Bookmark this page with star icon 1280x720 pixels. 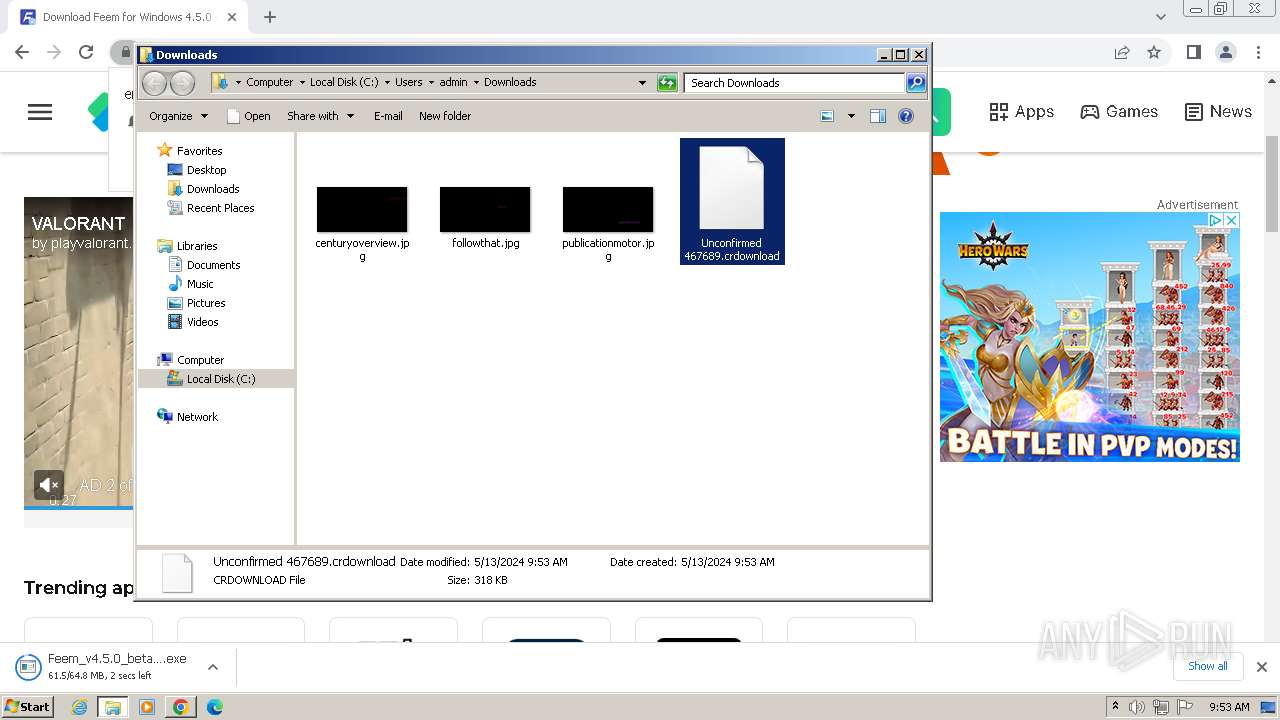pyautogui.click(x=1154, y=52)
